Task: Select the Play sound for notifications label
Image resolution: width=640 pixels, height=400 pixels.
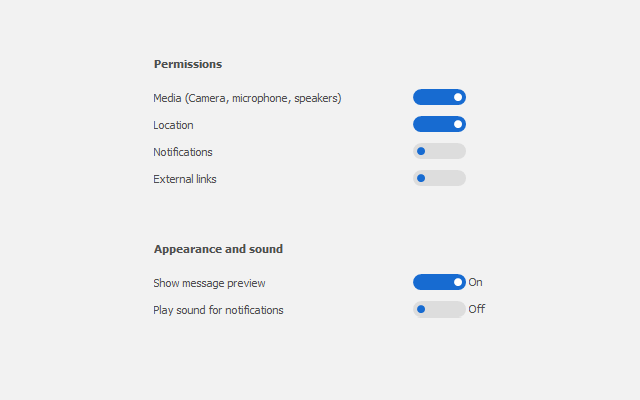Action: pyautogui.click(x=218, y=310)
